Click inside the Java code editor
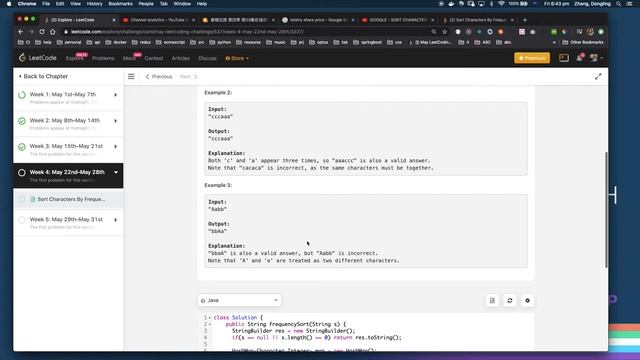 click(x=366, y=332)
